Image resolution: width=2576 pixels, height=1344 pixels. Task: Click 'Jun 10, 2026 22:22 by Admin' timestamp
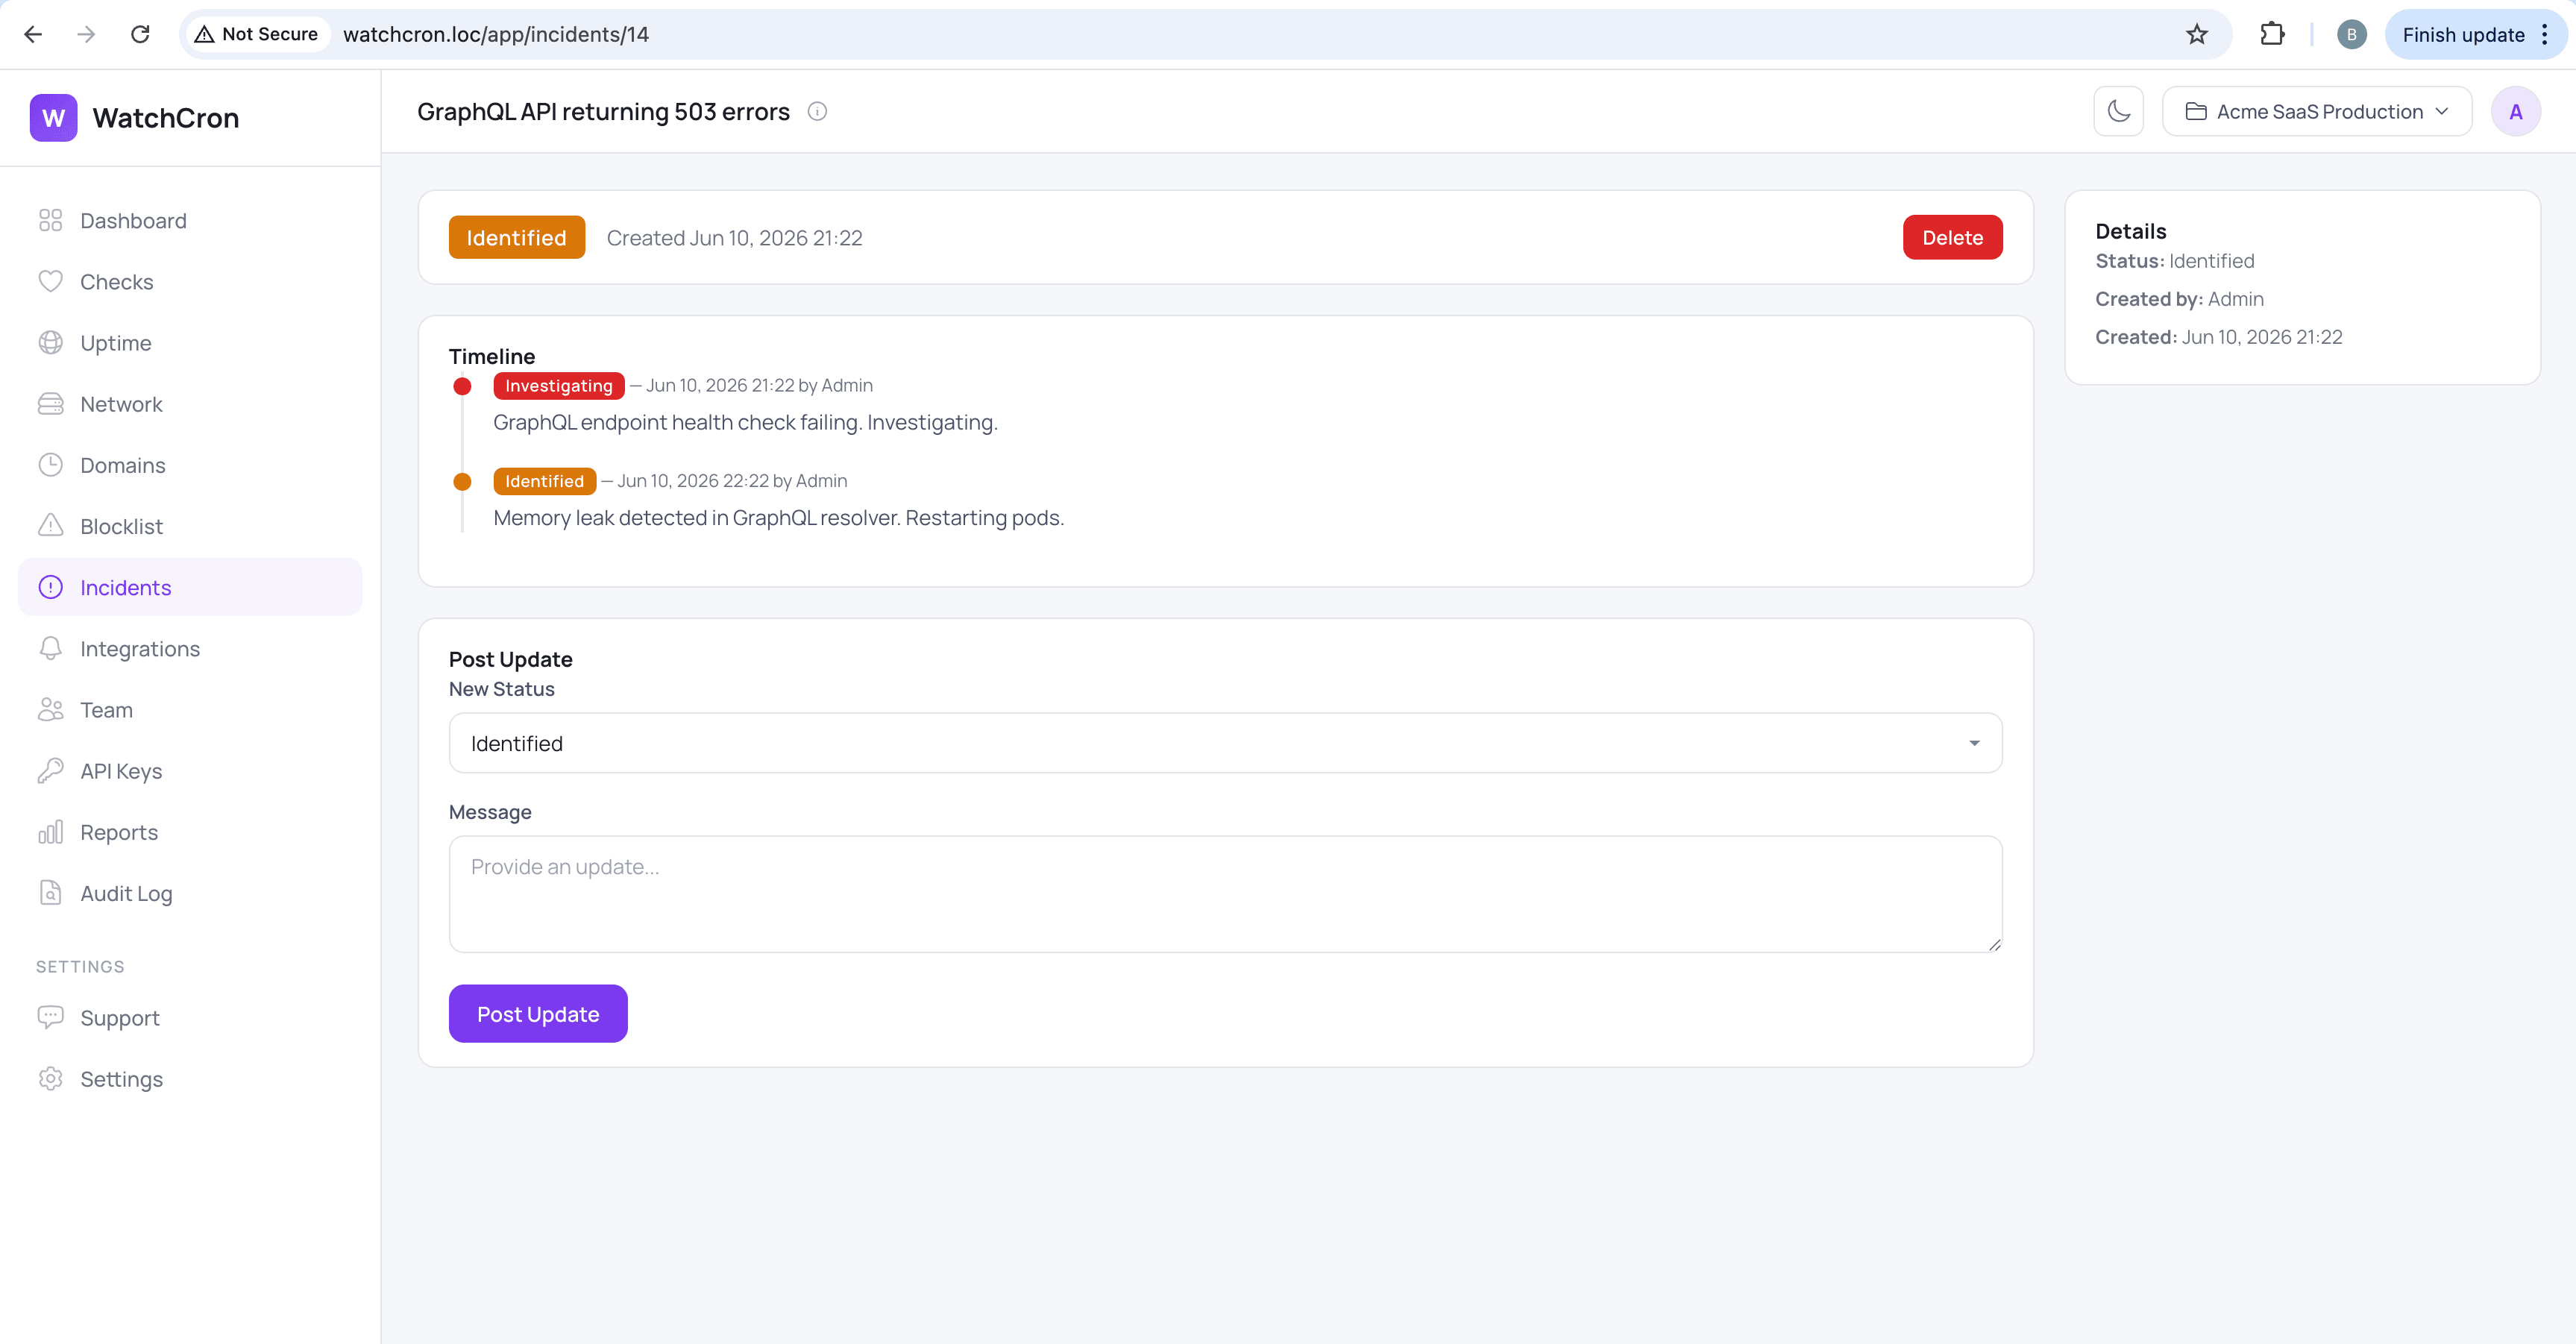[x=732, y=481]
